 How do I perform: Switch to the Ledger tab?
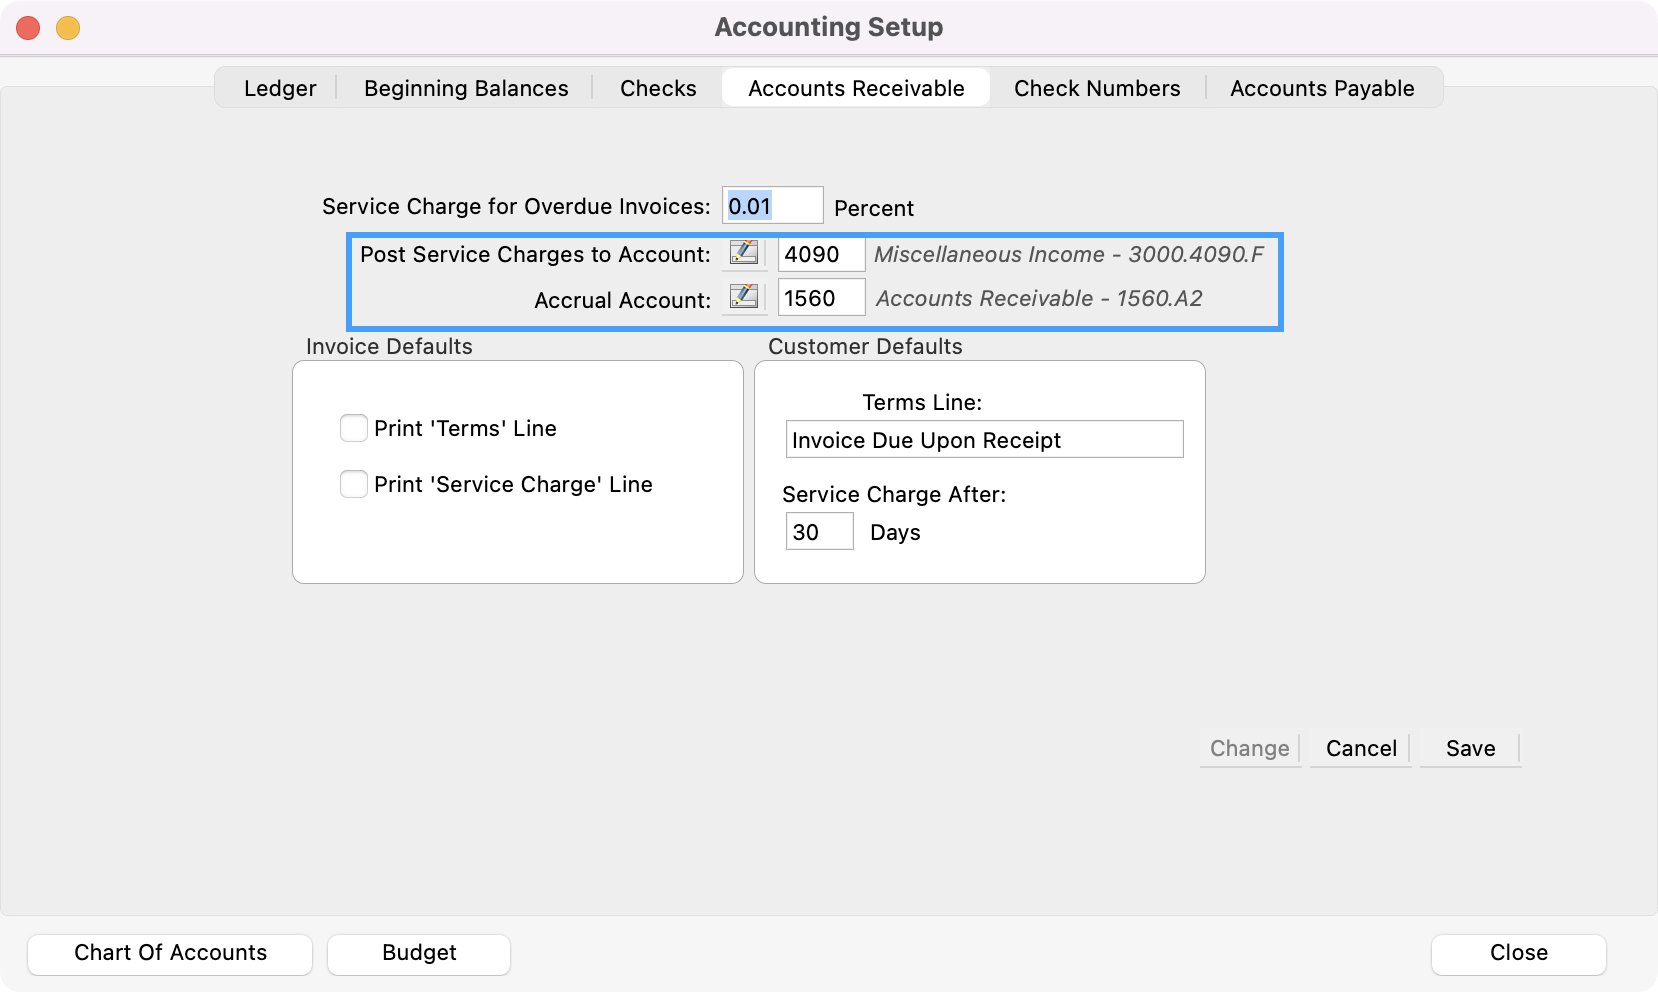pyautogui.click(x=280, y=88)
